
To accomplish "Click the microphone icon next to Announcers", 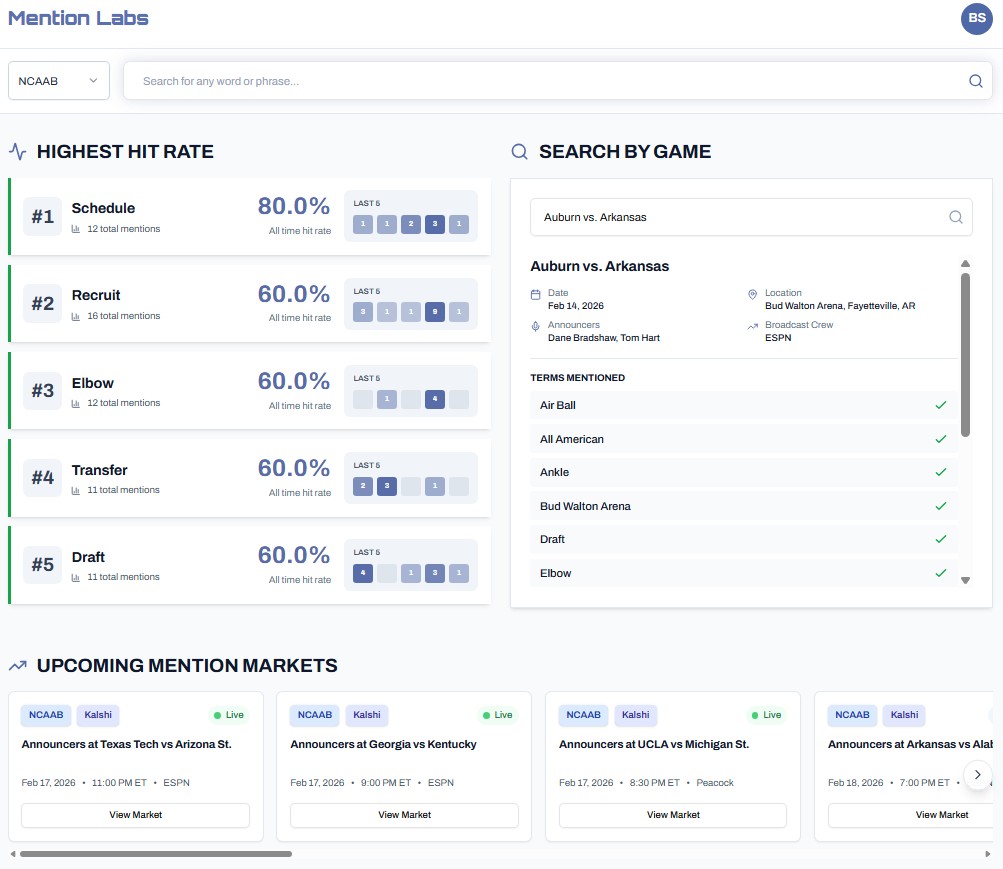I will 535,327.
